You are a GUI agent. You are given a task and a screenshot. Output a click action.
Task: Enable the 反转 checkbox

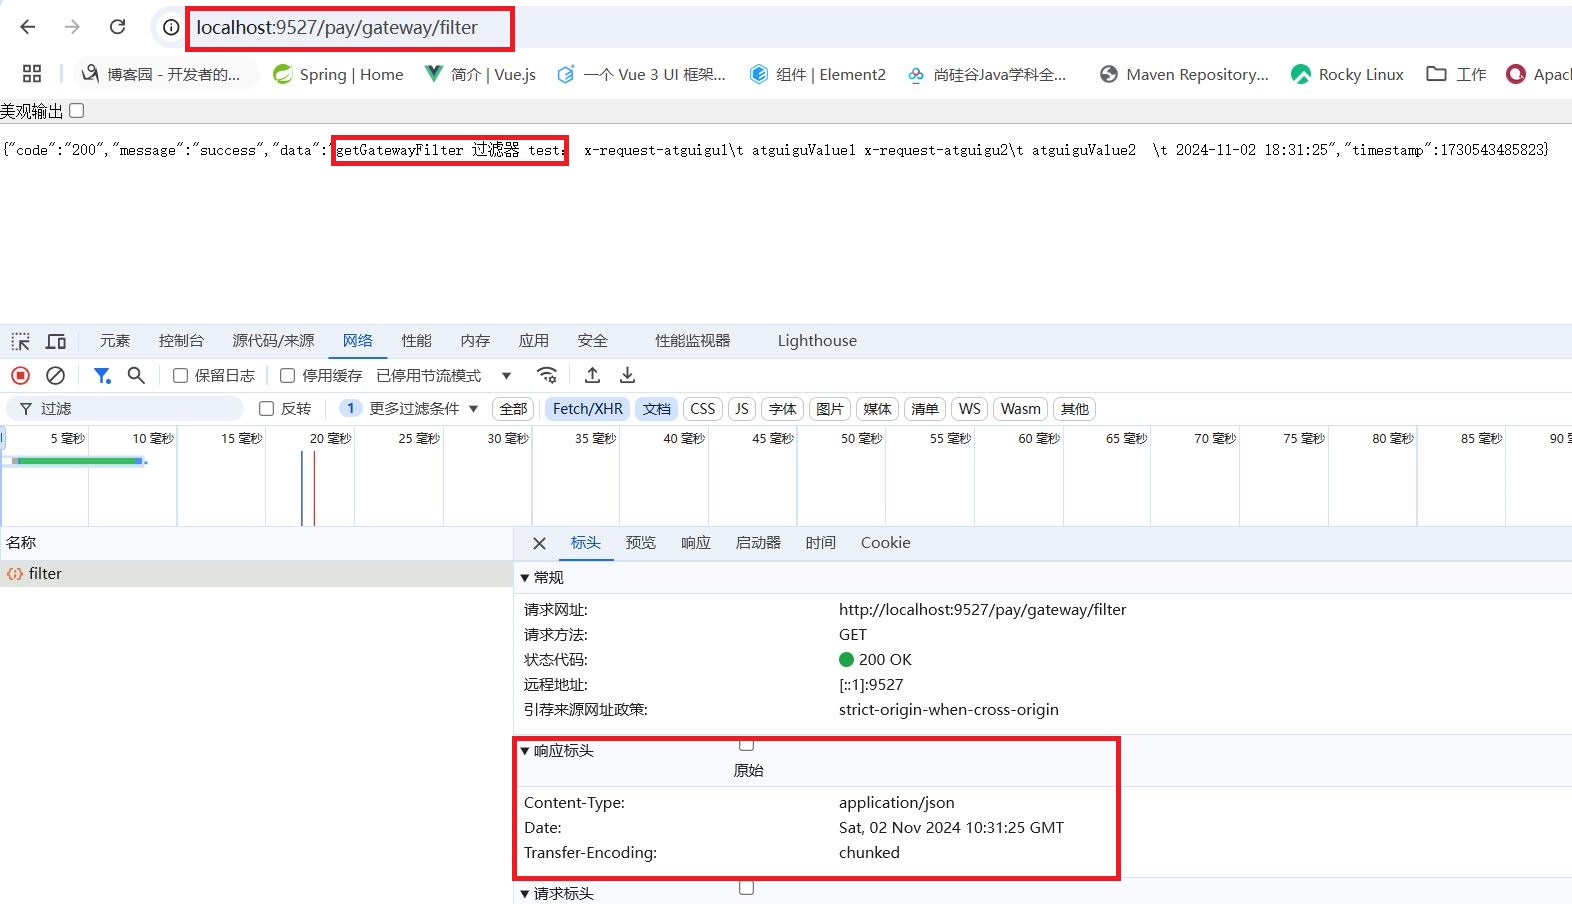[x=266, y=409]
